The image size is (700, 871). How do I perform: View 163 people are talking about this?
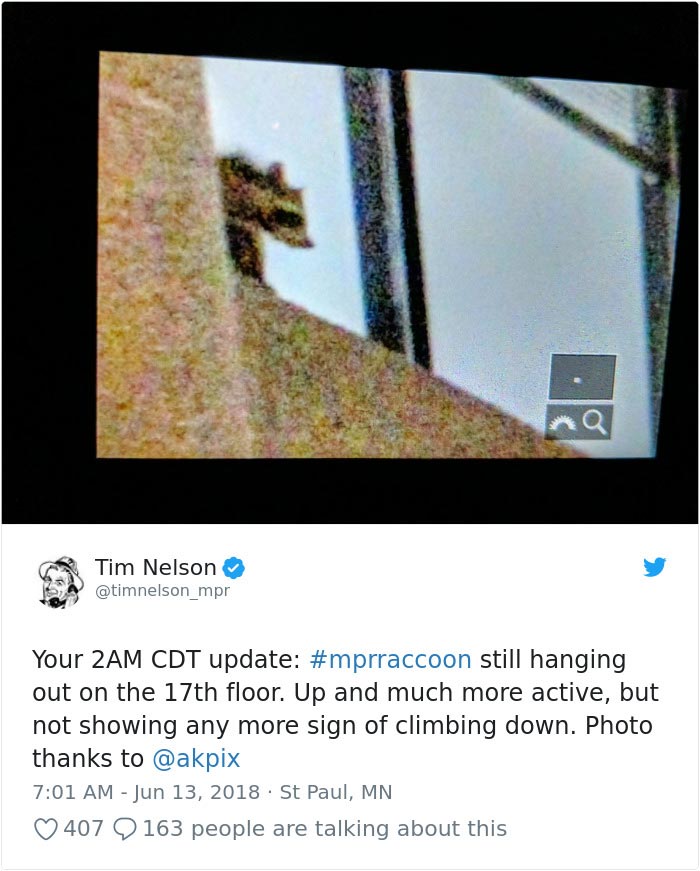coord(325,829)
